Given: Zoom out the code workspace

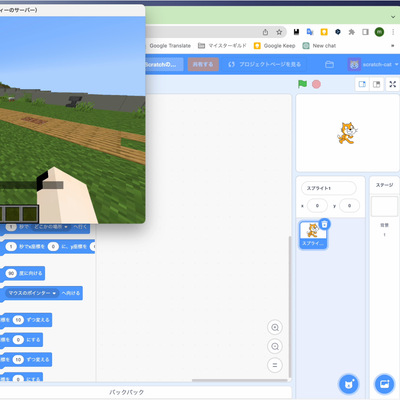Looking at the screenshot, I should pos(275,346).
